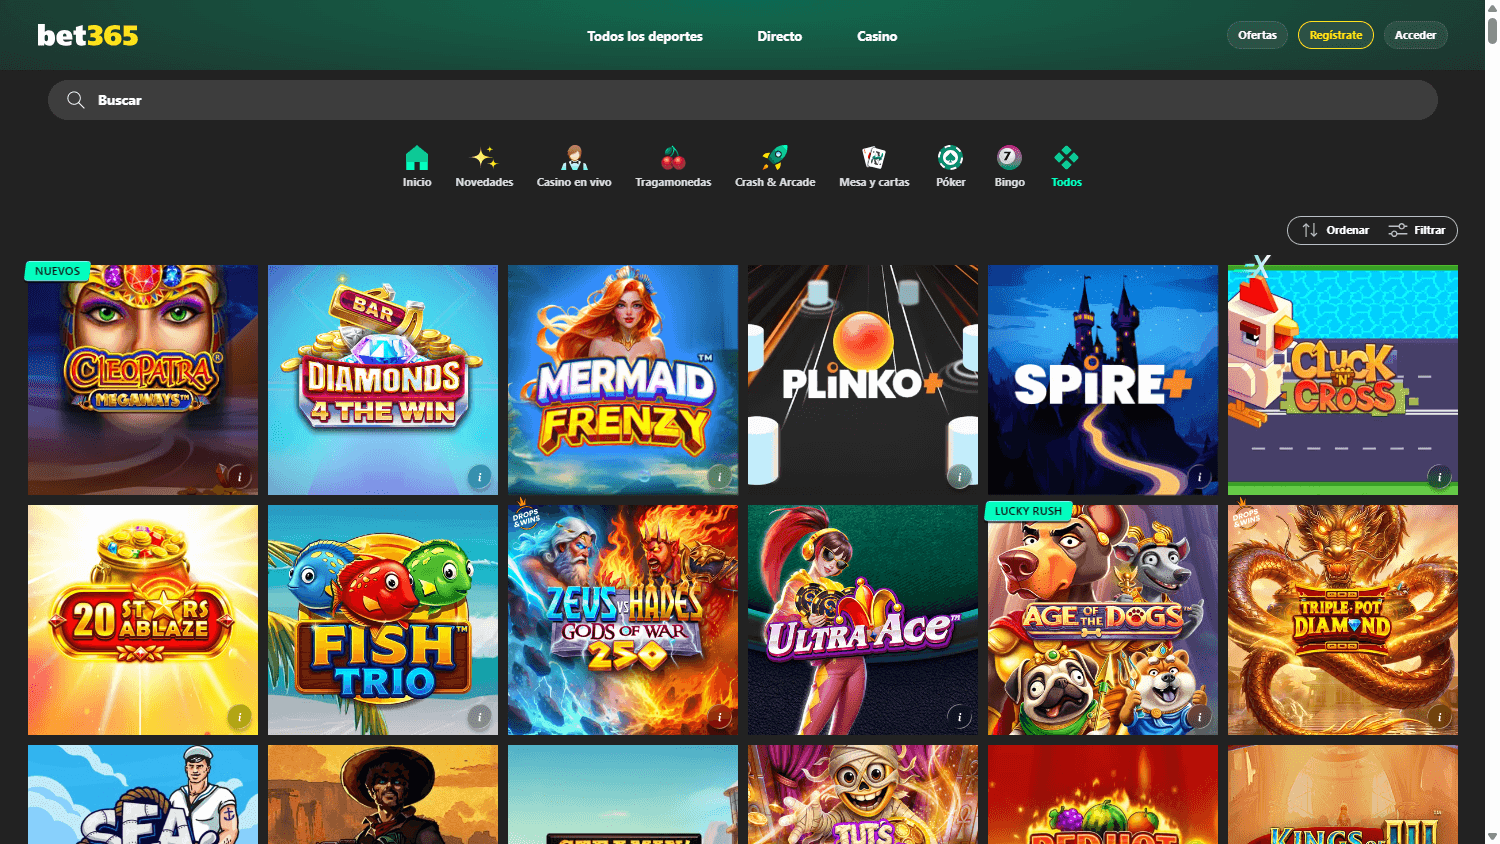Viewport: 1500px width, 844px height.
Task: Show info for Spire+
Action: tap(1199, 477)
